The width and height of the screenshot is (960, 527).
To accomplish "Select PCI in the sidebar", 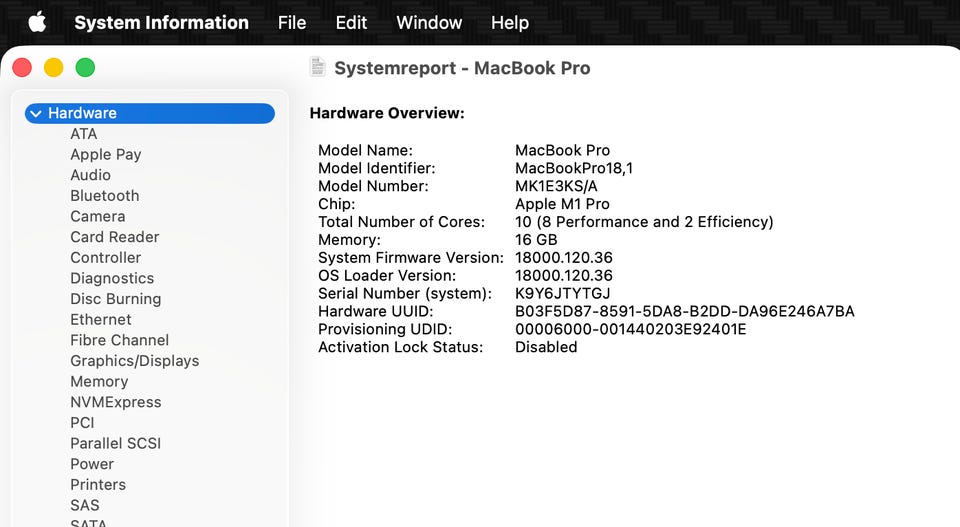I will point(82,423).
